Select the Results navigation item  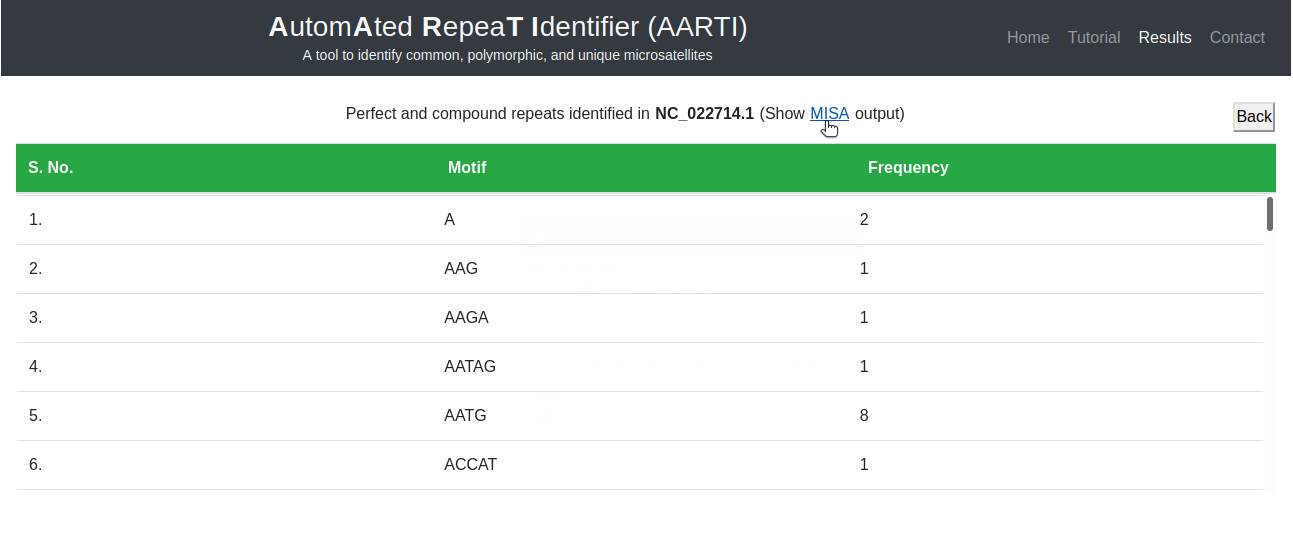pyautogui.click(x=1164, y=38)
